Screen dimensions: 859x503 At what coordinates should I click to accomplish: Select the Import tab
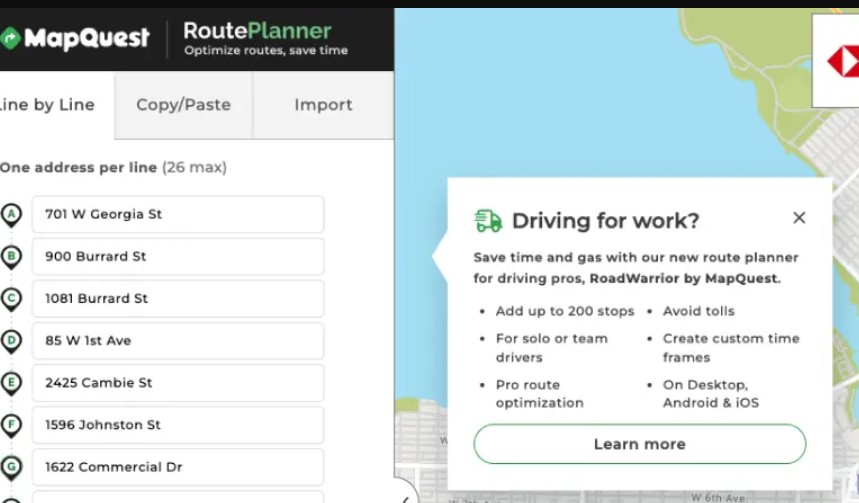[x=323, y=105]
